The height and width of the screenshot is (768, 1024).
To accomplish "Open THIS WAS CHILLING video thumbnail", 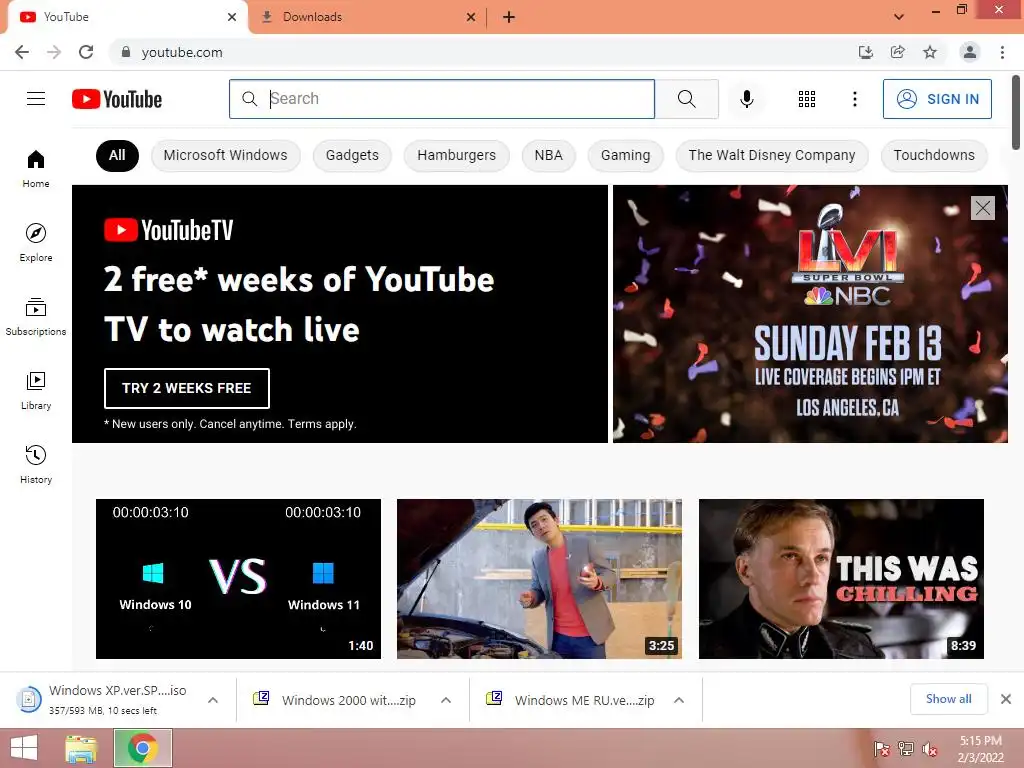I will coord(841,579).
